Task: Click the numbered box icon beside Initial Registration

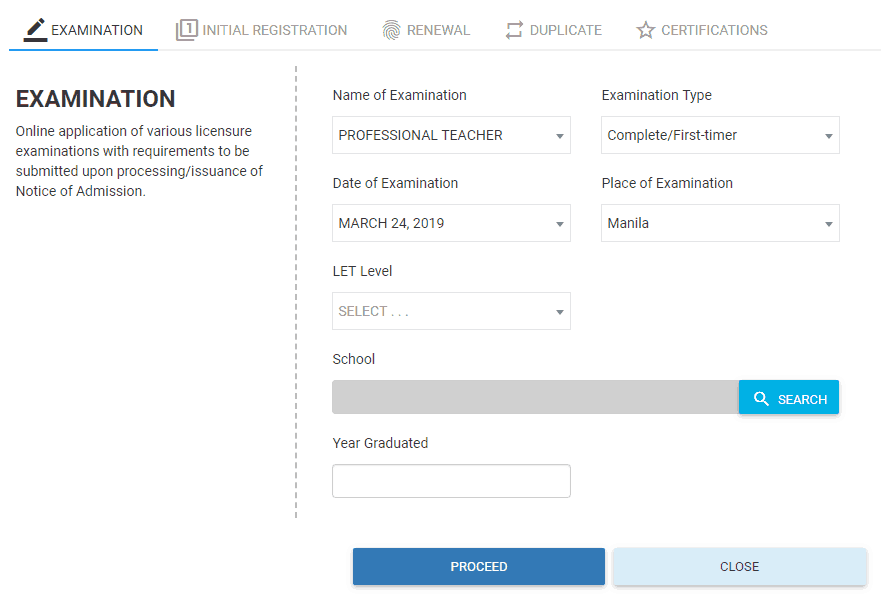Action: click(187, 29)
